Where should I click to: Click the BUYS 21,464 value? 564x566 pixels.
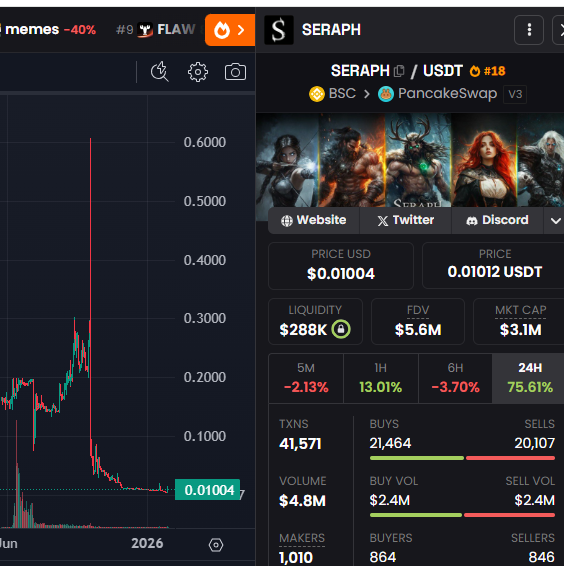pos(390,443)
